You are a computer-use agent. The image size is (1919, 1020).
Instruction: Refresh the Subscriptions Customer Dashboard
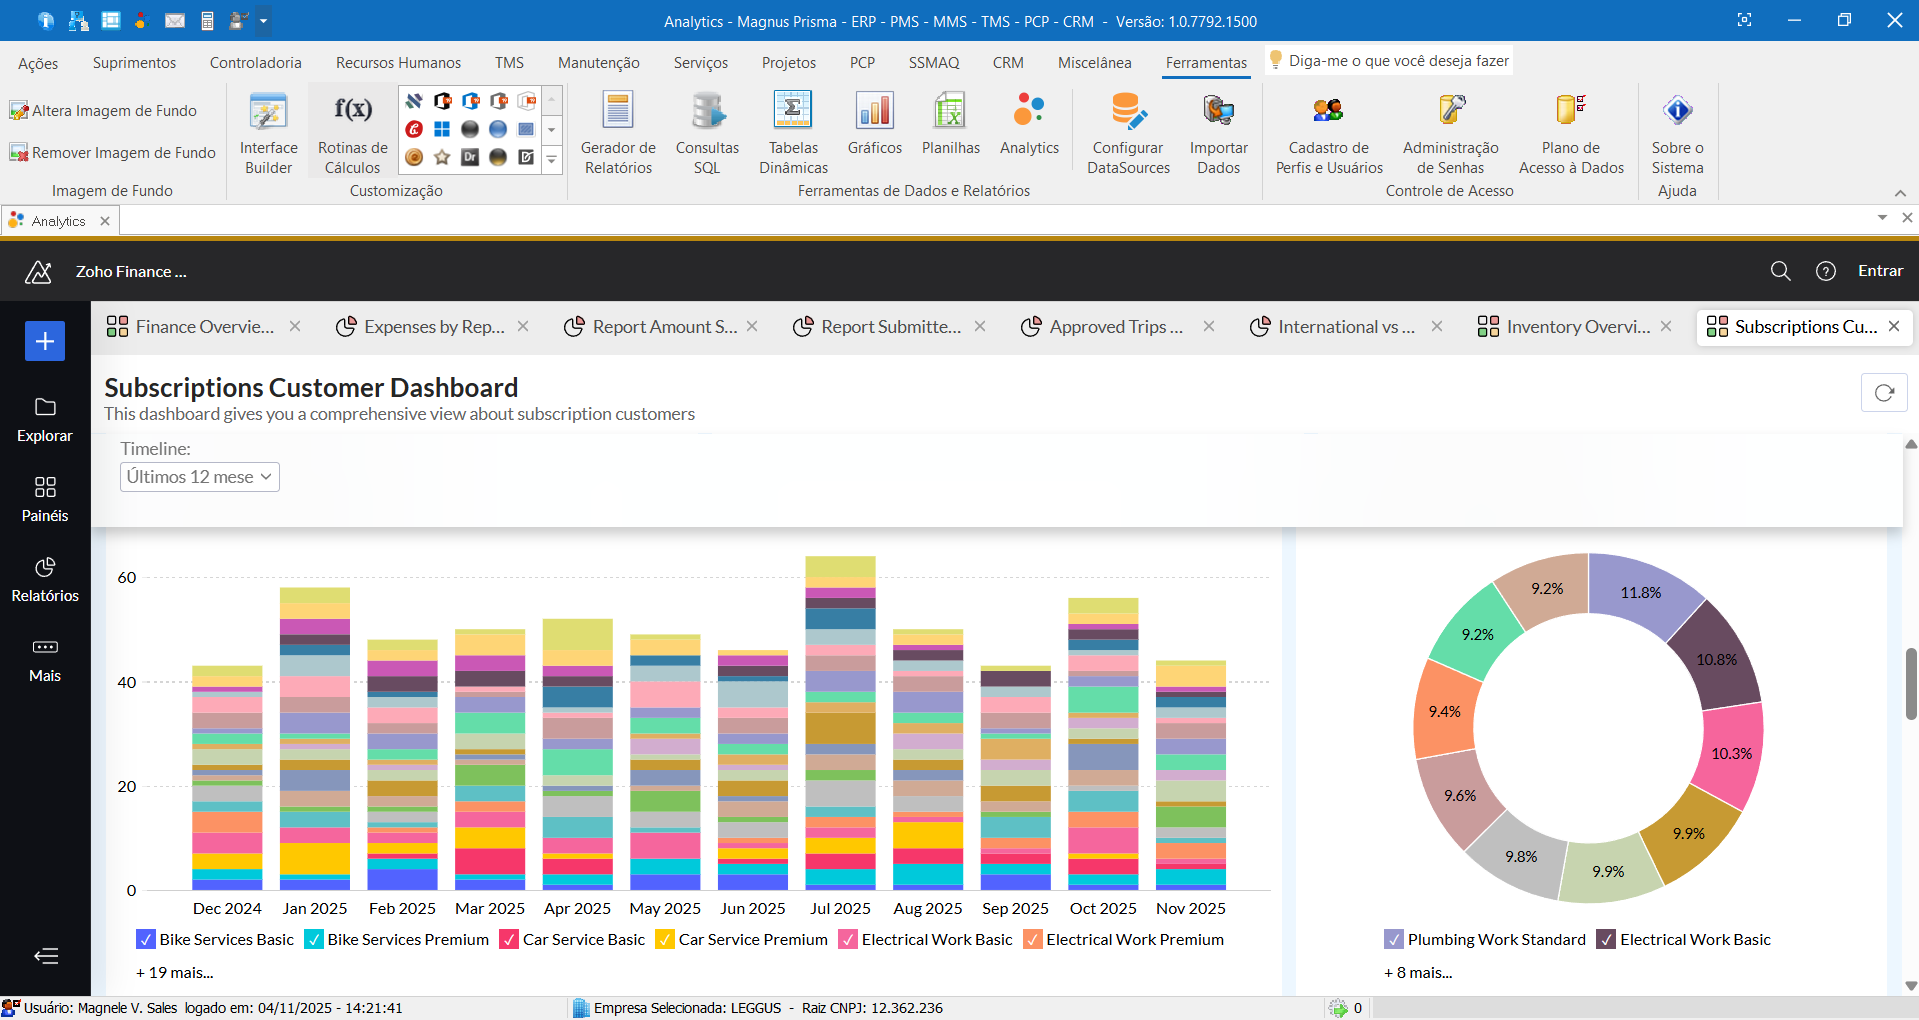(x=1883, y=392)
